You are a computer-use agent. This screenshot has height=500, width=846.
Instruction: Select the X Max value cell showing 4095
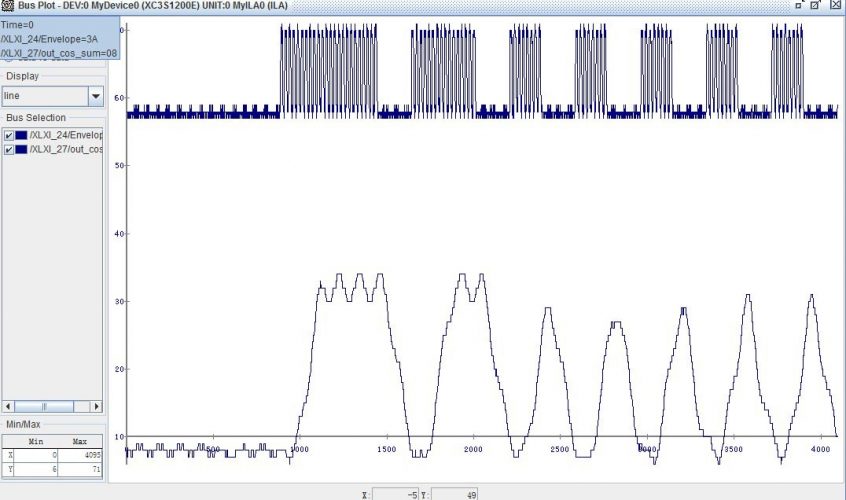click(x=80, y=454)
